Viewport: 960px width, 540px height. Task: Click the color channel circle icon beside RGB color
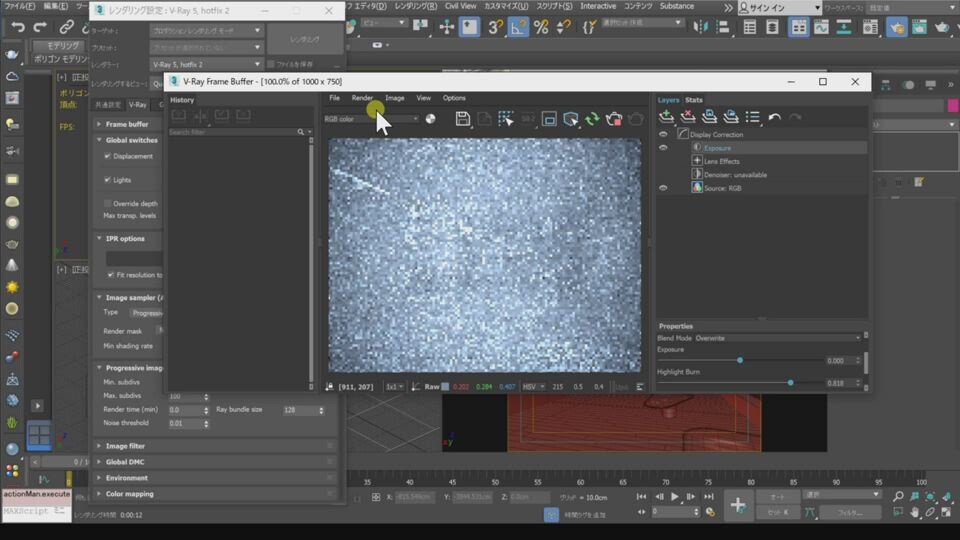coord(431,119)
